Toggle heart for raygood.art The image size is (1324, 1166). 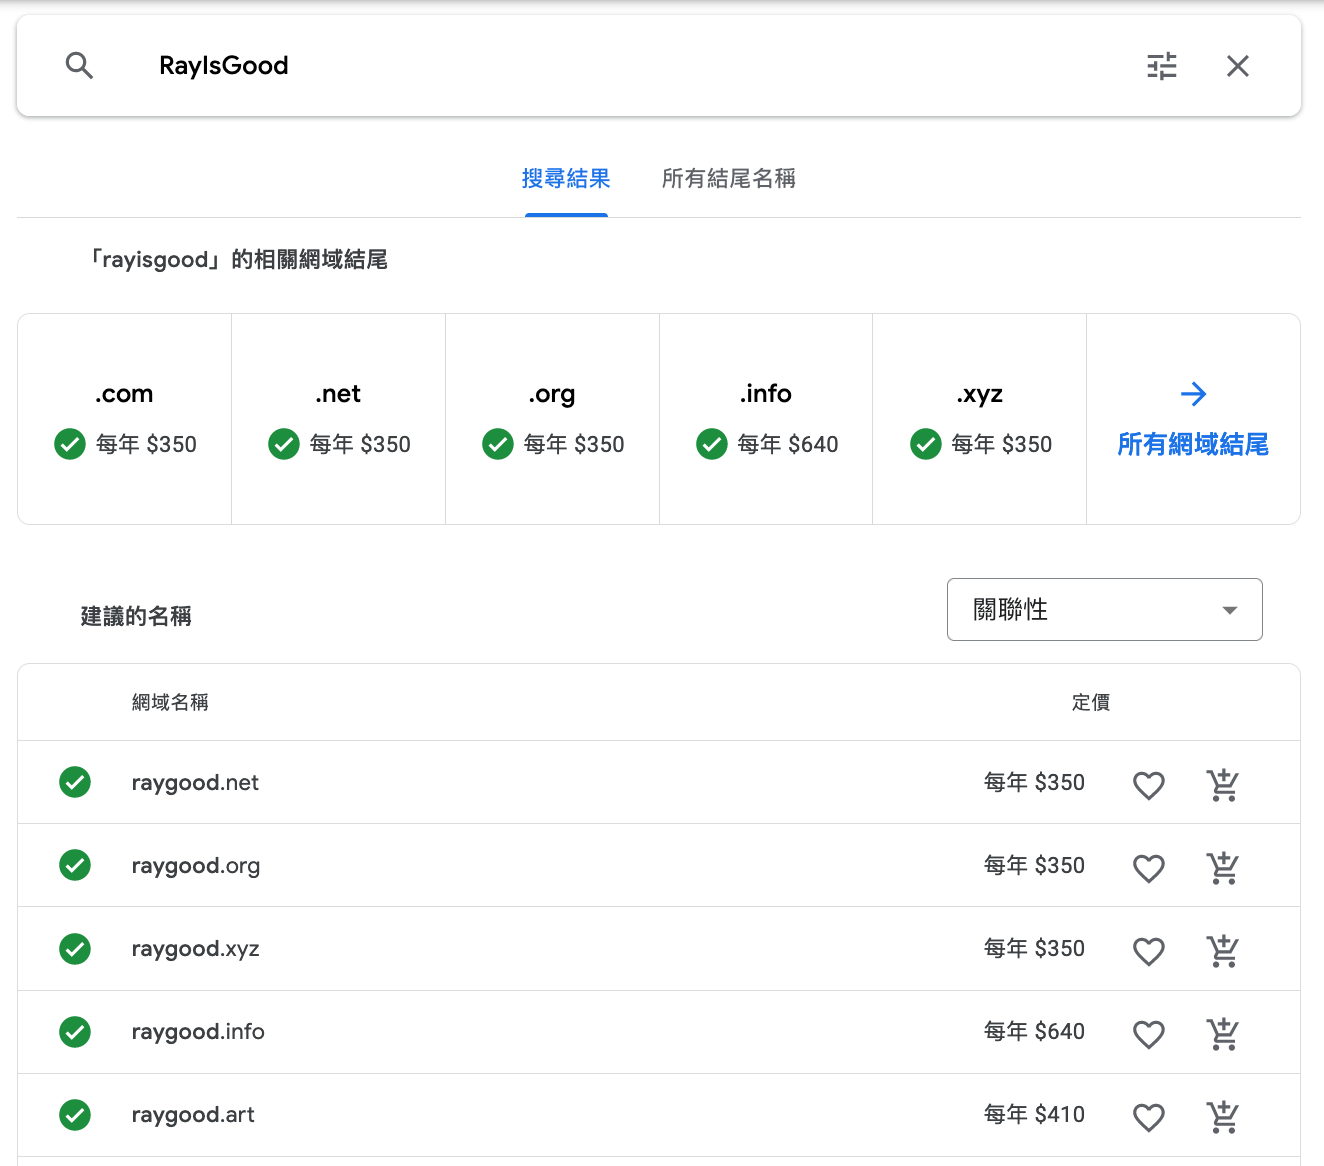pos(1148,1117)
